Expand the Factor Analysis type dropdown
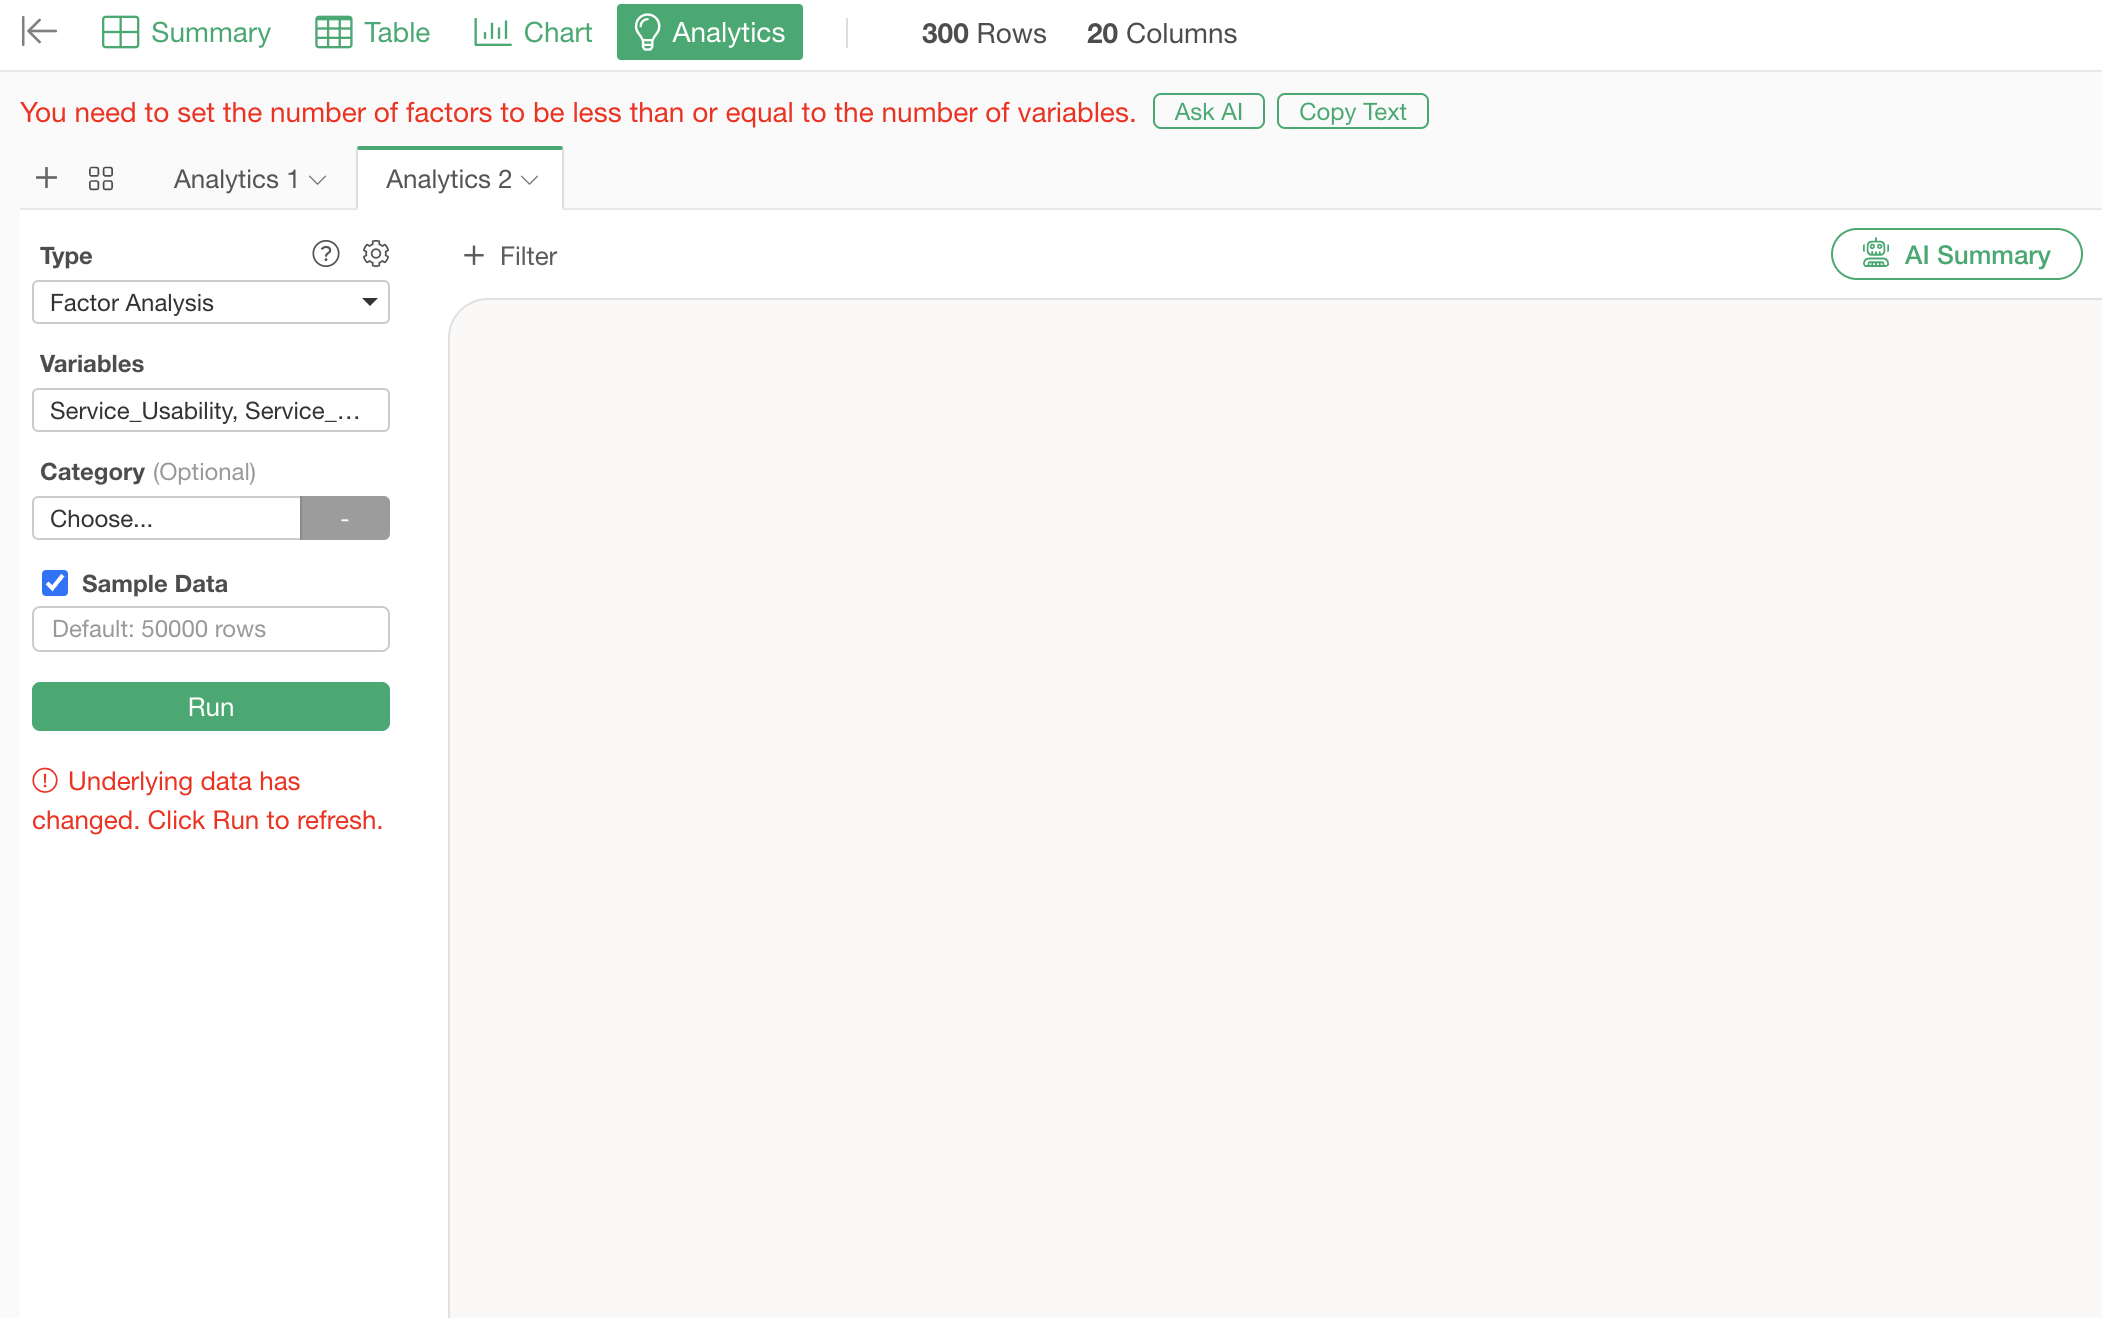 pyautogui.click(x=211, y=302)
